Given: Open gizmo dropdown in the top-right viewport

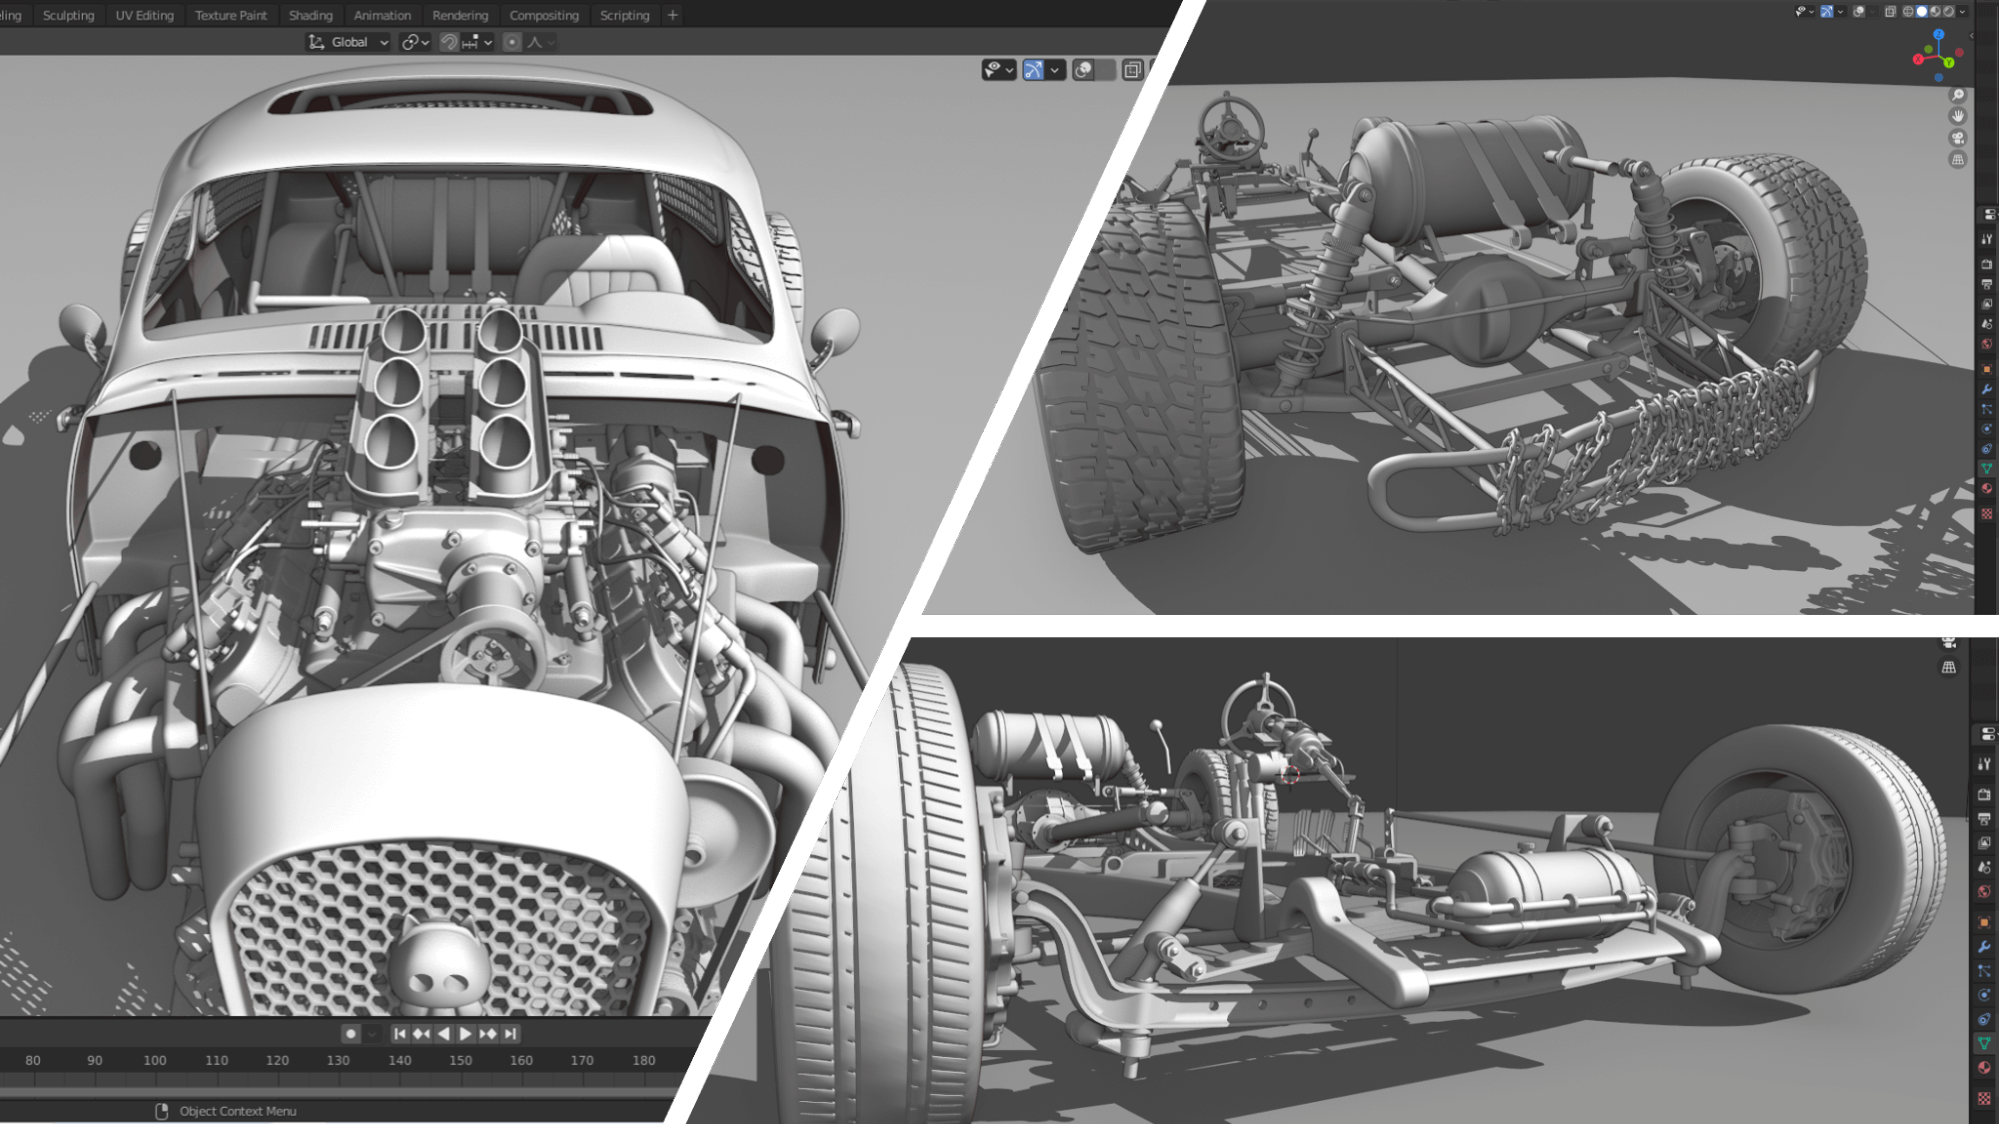Looking at the screenshot, I should coord(1840,11).
